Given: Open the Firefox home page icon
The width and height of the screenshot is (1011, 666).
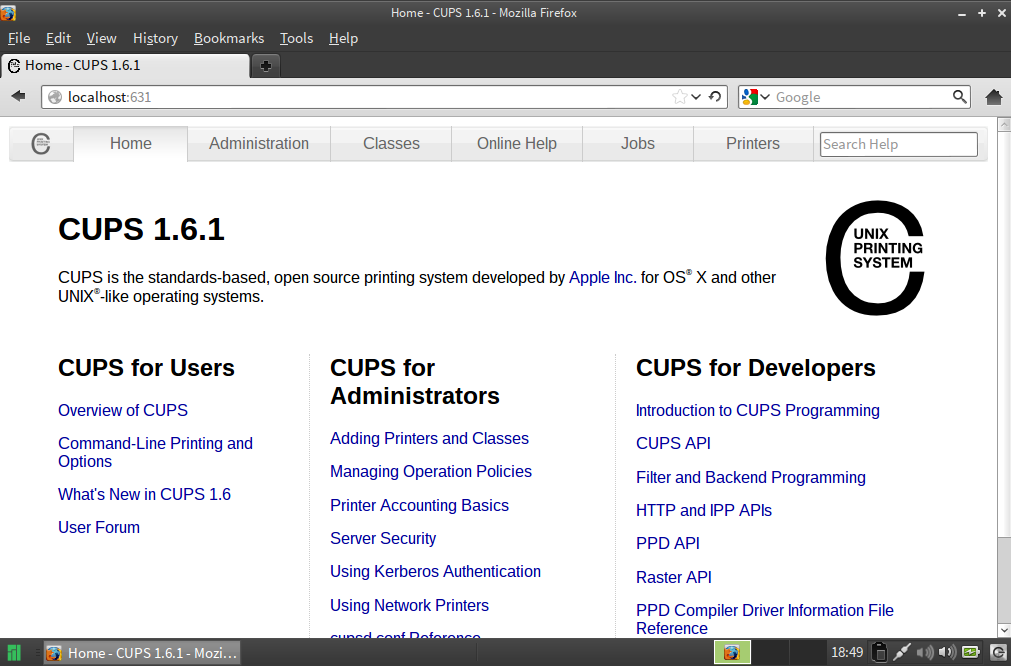Looking at the screenshot, I should point(994,97).
